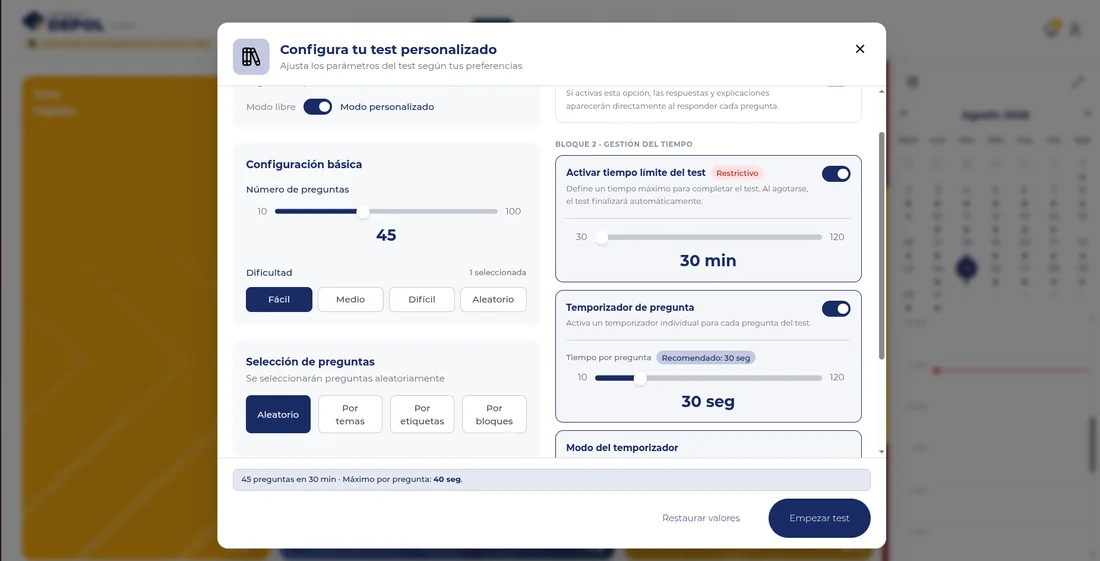Viewport: 1100px width, 561px height.
Task: Click the summary bar with 45 preguntas
Action: (551, 480)
